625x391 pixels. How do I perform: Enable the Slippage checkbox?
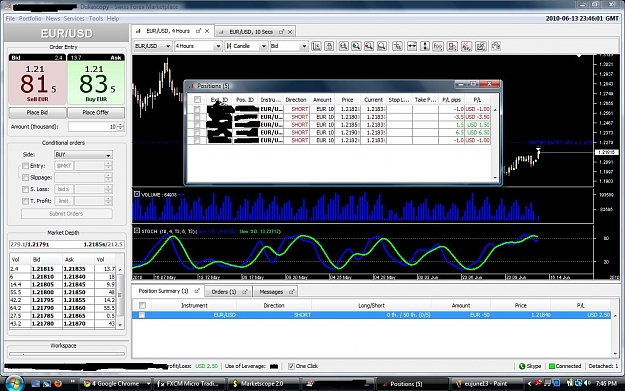(26, 177)
